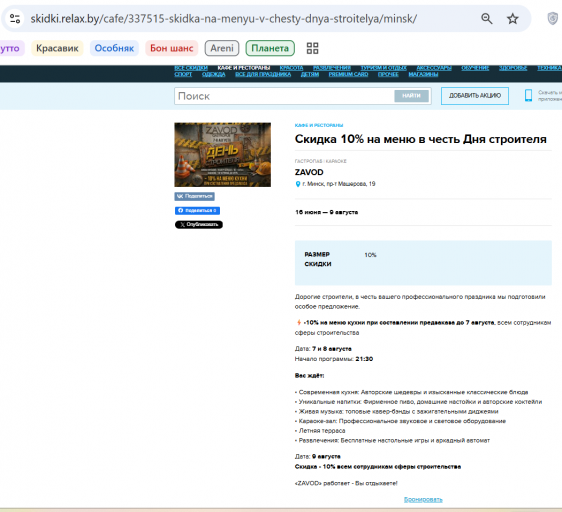Open the ZAVOD День строителя promo image

pos(223,155)
